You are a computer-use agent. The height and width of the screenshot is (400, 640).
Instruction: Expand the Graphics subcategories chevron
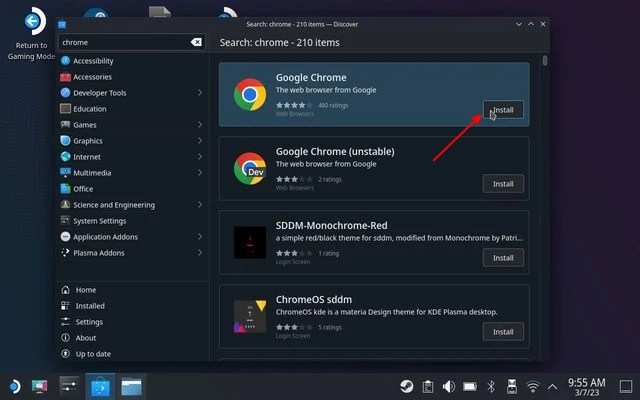coord(200,141)
